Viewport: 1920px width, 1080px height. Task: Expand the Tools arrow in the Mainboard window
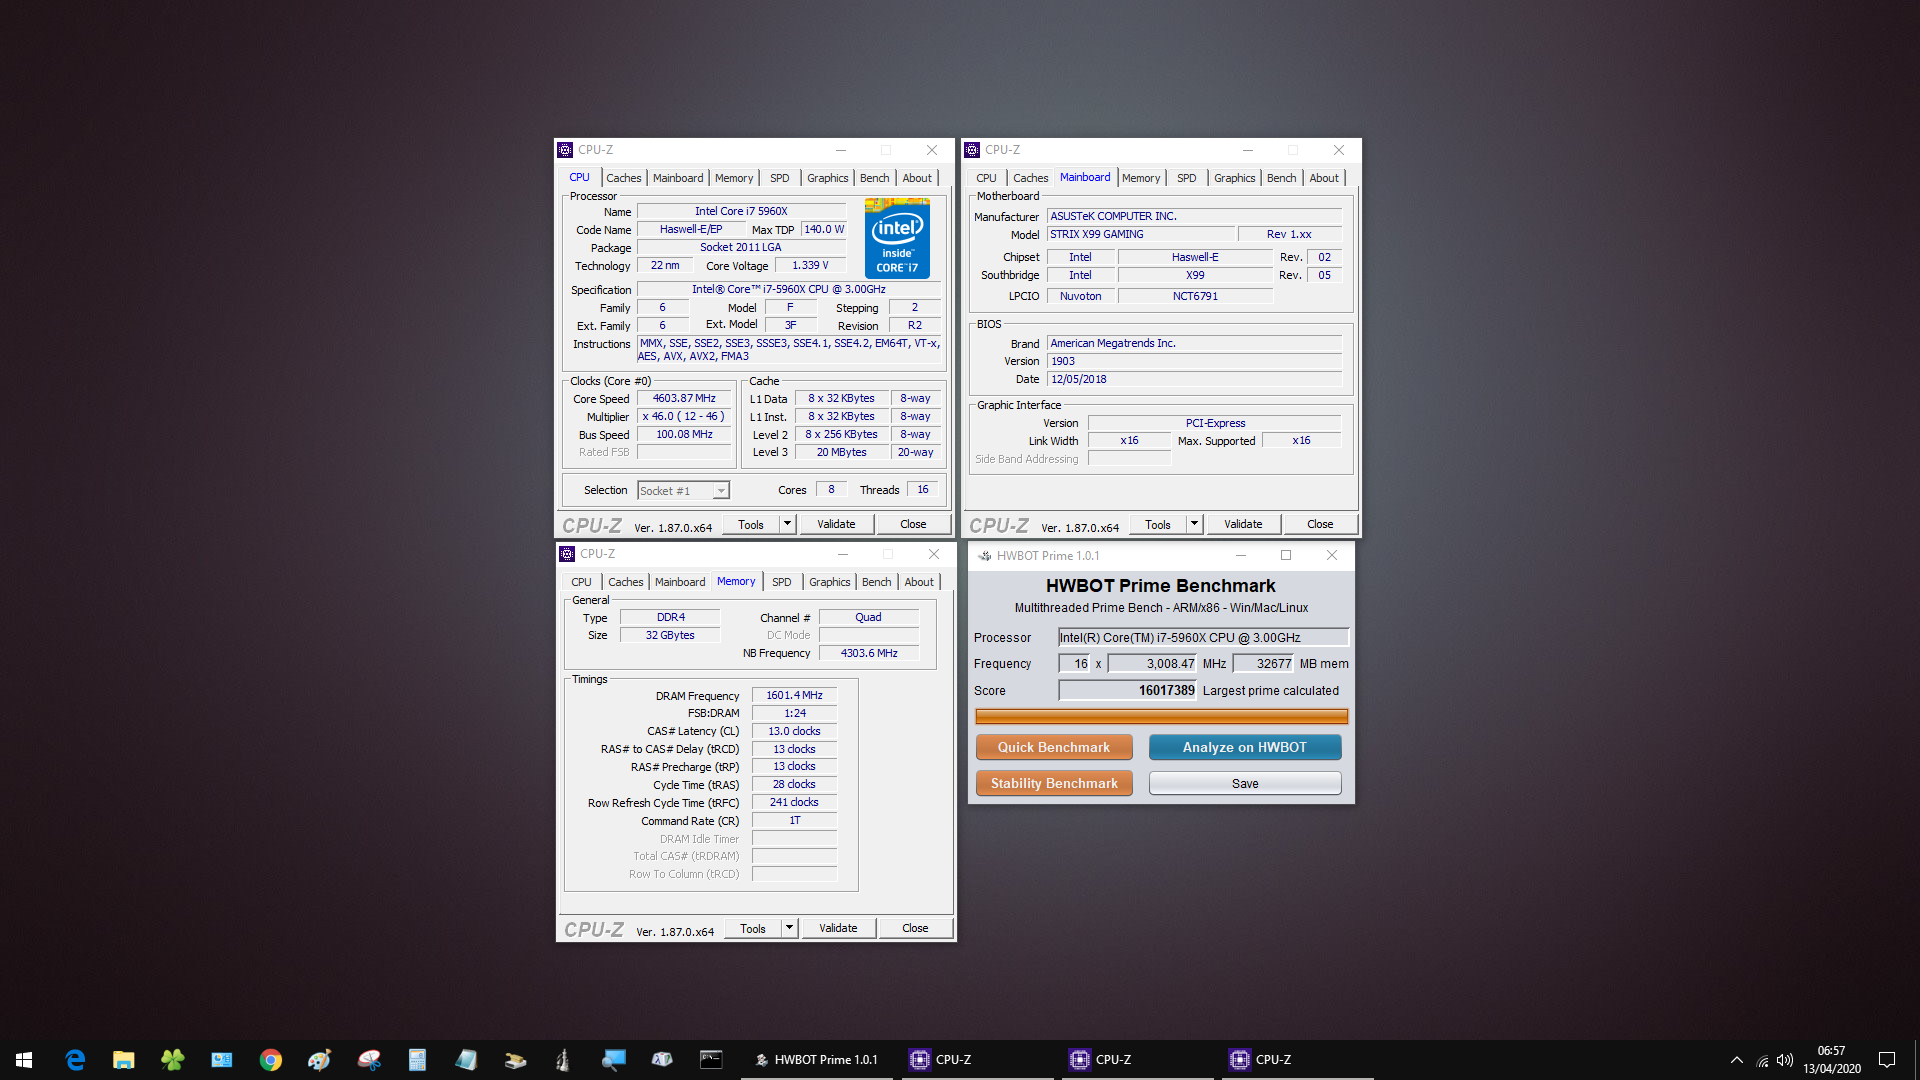tap(1194, 524)
